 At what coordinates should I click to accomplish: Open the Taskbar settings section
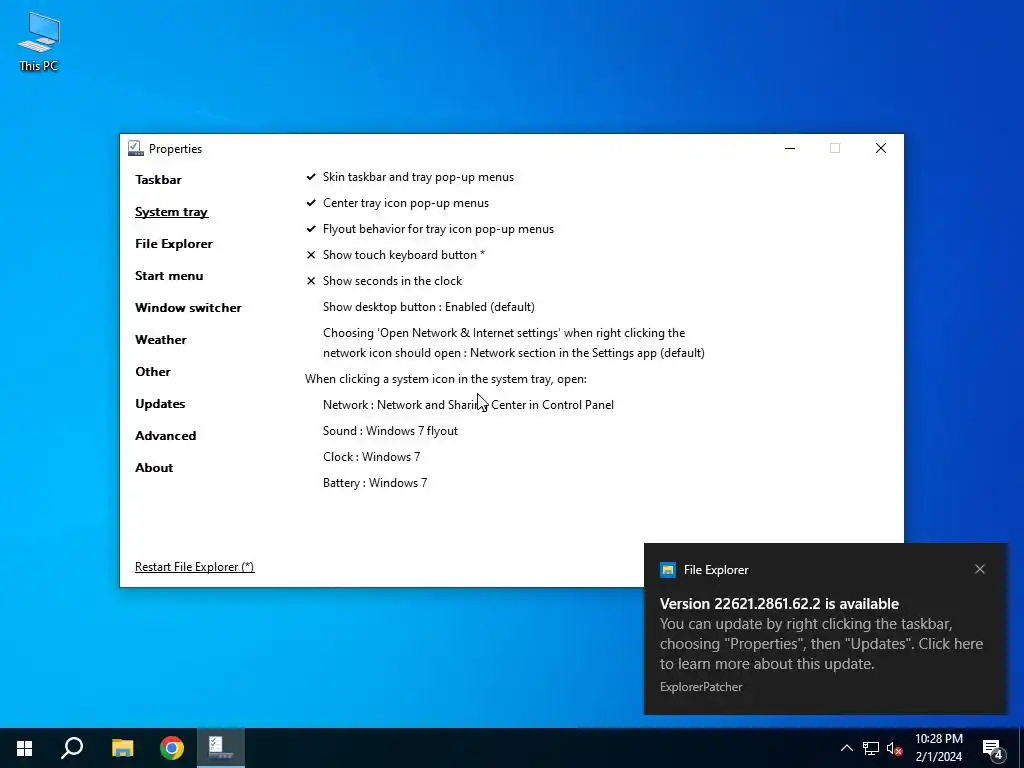[158, 180]
